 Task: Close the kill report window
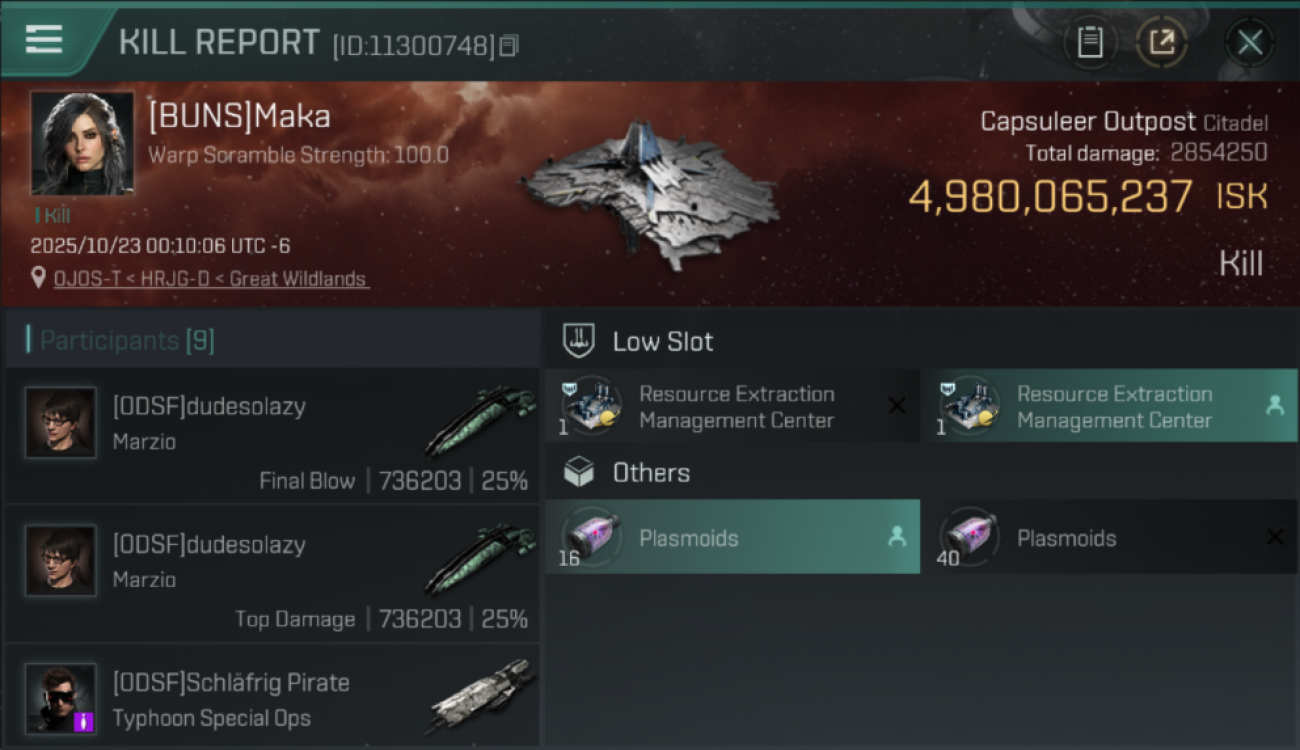pos(1249,42)
